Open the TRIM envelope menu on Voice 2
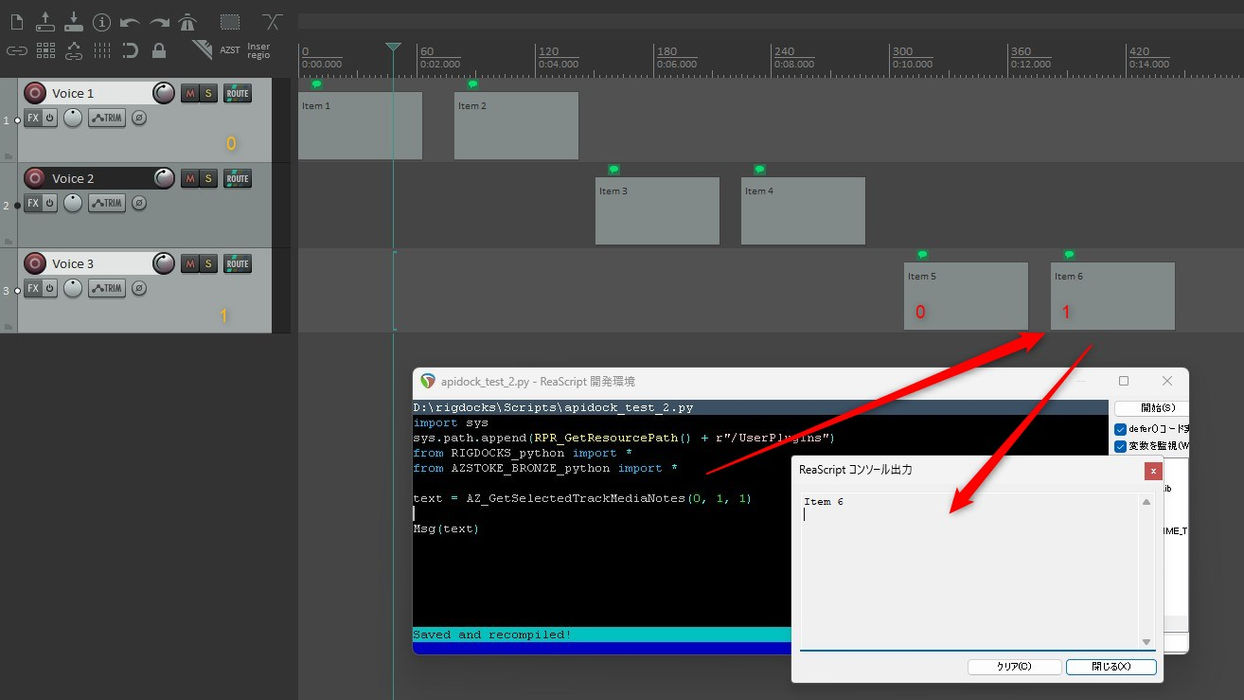This screenshot has width=1244, height=700. click(107, 203)
